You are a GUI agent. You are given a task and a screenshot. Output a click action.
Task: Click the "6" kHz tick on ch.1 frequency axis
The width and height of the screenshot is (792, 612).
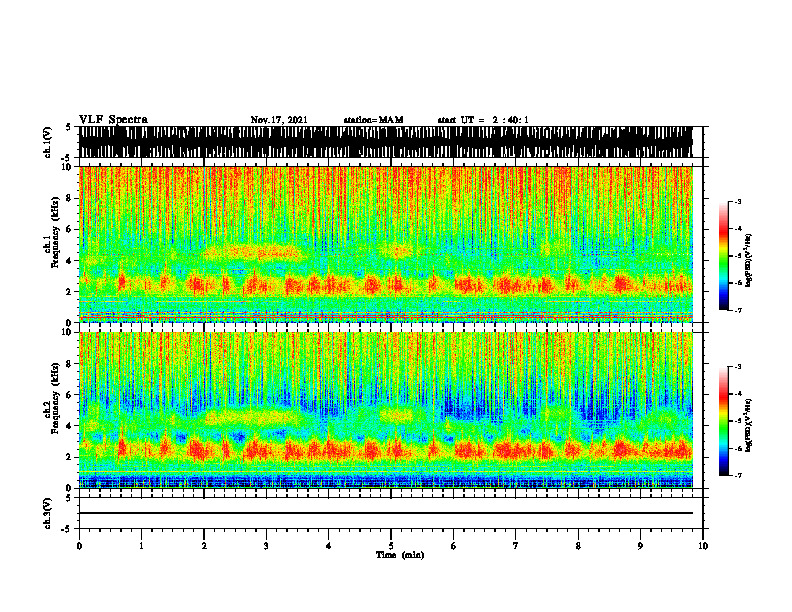(x=69, y=229)
